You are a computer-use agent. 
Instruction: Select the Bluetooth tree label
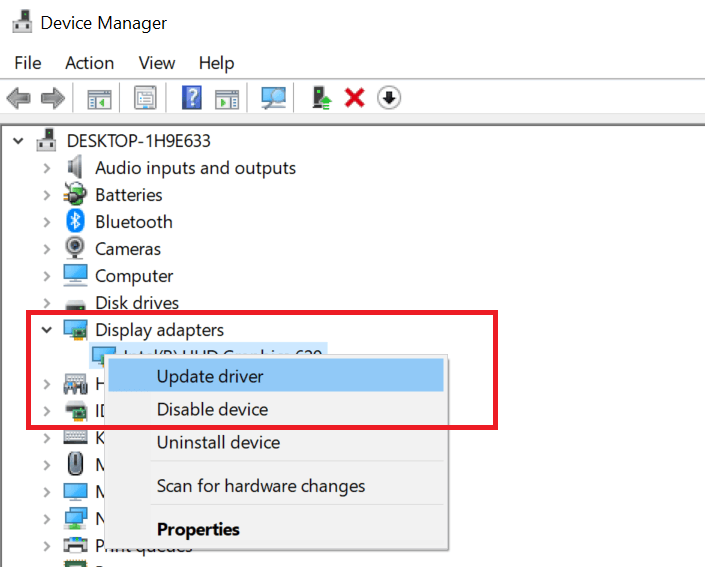[134, 222]
